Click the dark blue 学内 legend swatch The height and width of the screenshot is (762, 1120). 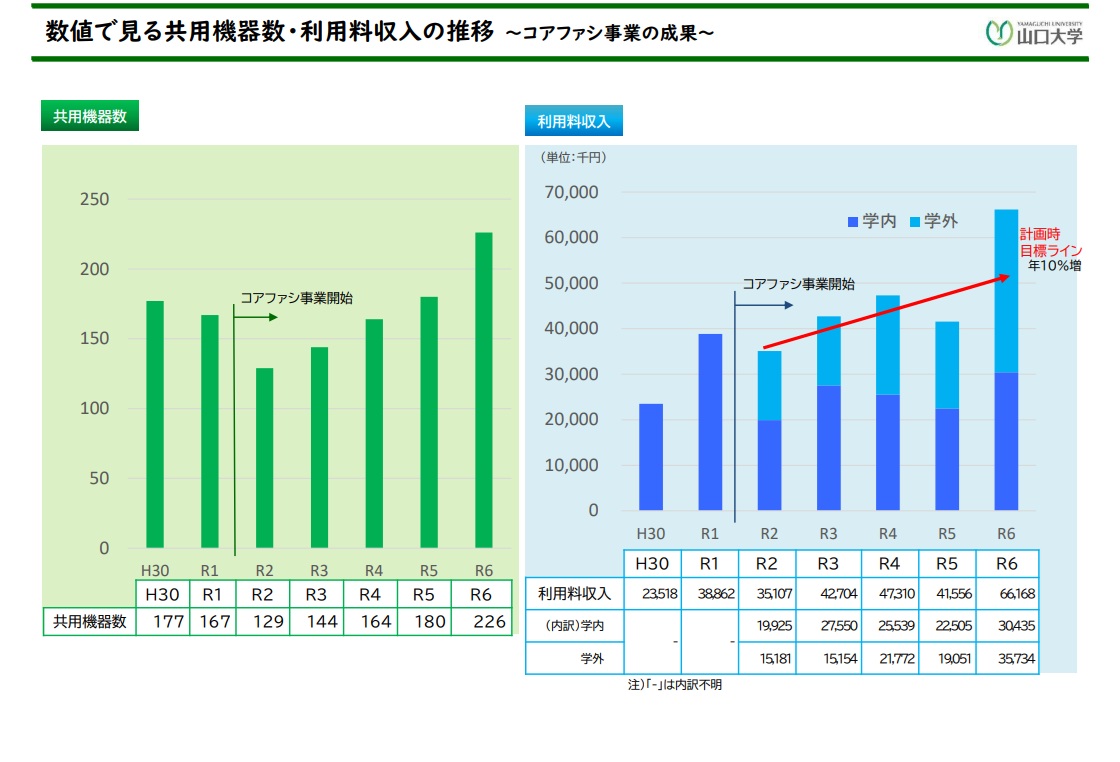coord(853,221)
